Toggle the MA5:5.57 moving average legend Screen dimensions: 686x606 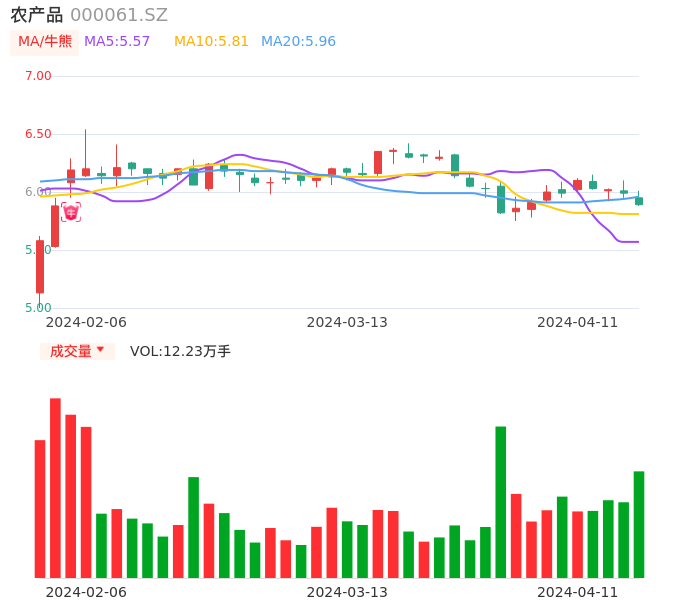[x=117, y=42]
